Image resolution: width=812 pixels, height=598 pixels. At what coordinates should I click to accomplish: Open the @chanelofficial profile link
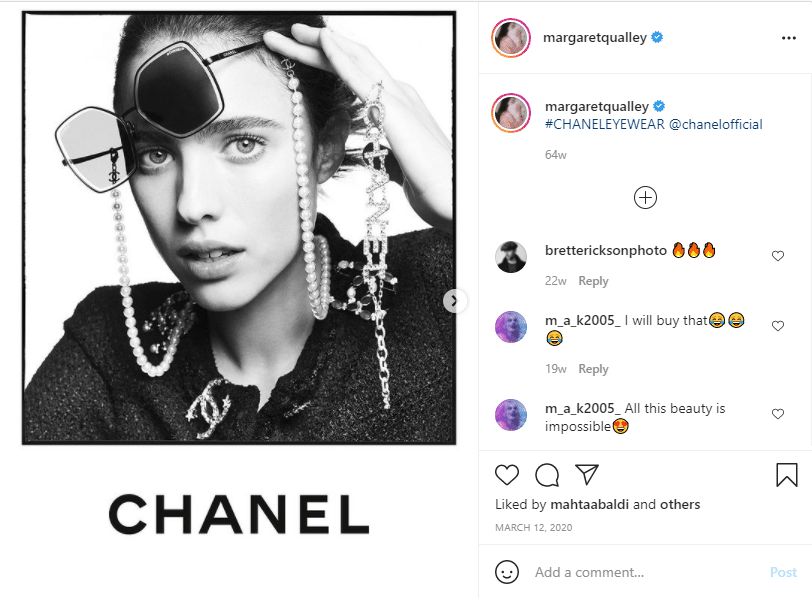click(x=717, y=124)
